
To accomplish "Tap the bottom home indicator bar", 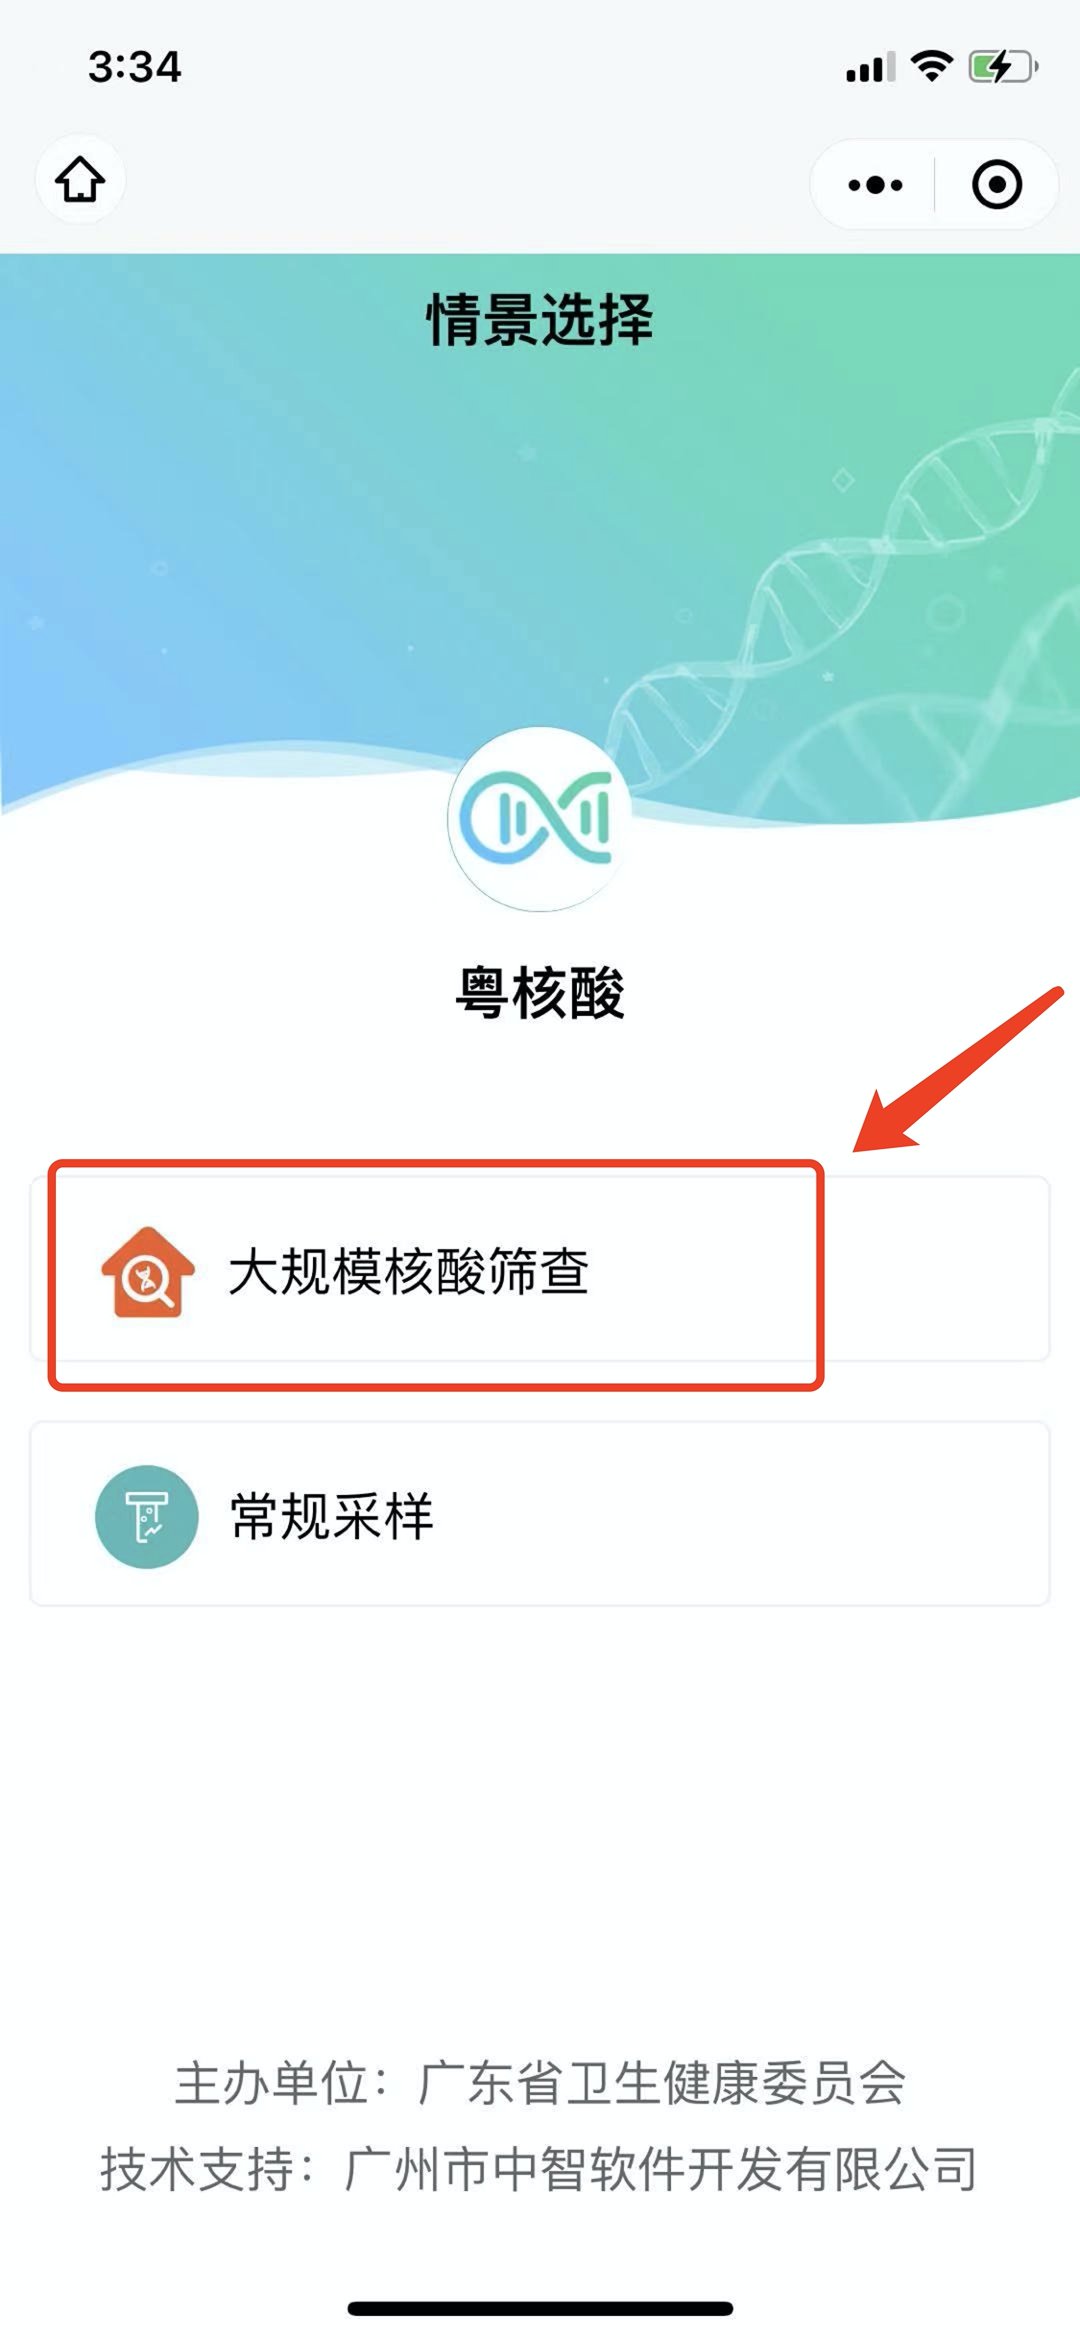I will pos(540,2308).
